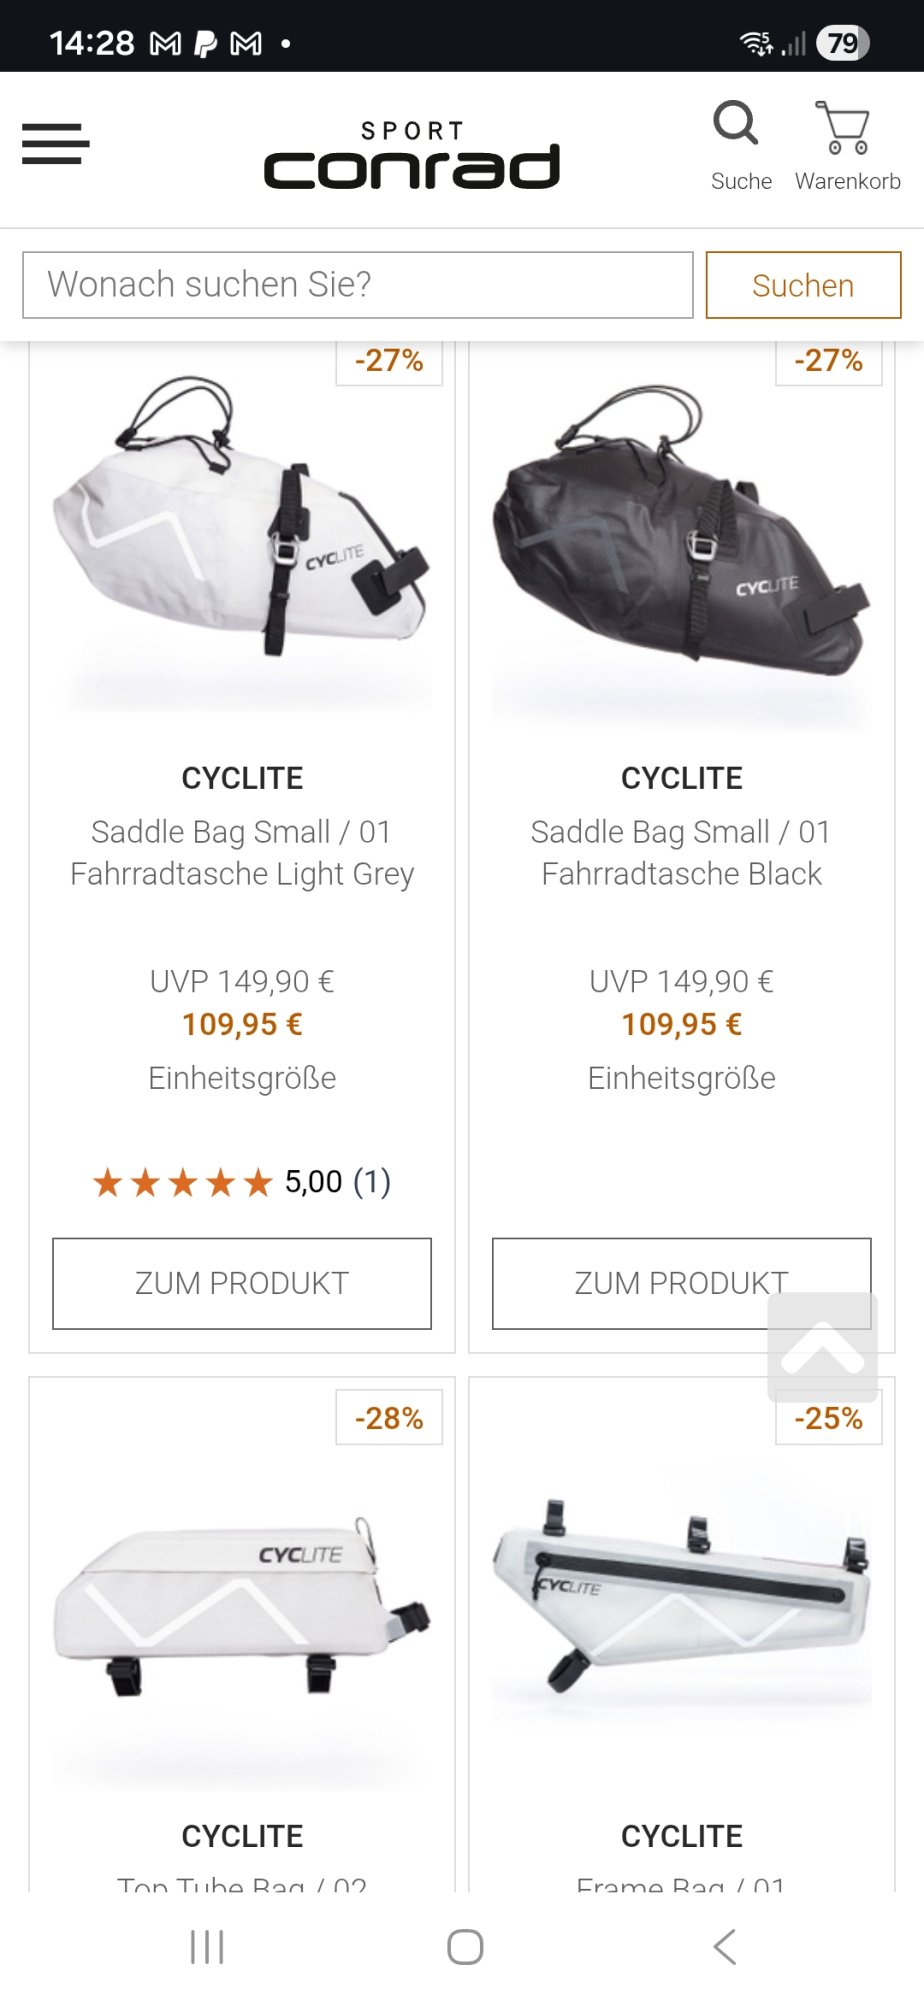Tap the -28% discount badge

tap(389, 1418)
